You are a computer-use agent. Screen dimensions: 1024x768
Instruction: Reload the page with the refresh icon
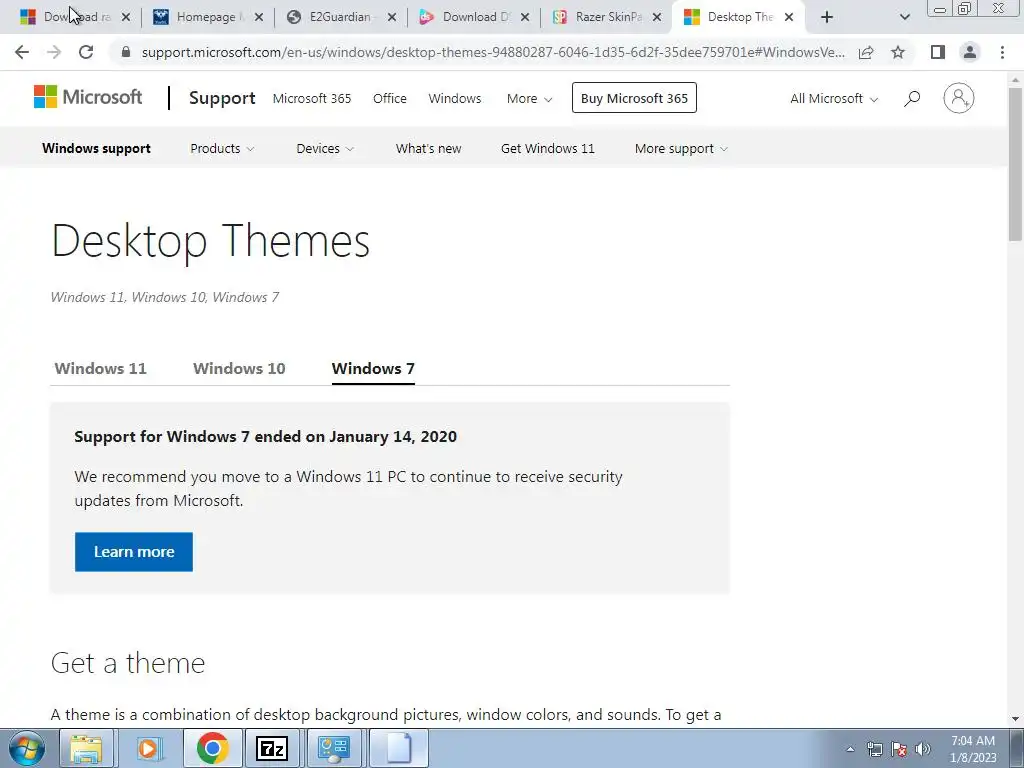86,52
